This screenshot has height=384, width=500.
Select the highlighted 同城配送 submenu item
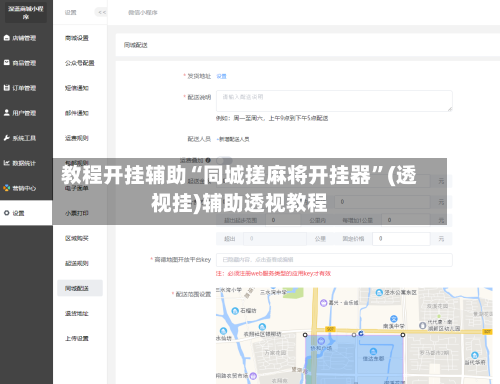coord(80,288)
